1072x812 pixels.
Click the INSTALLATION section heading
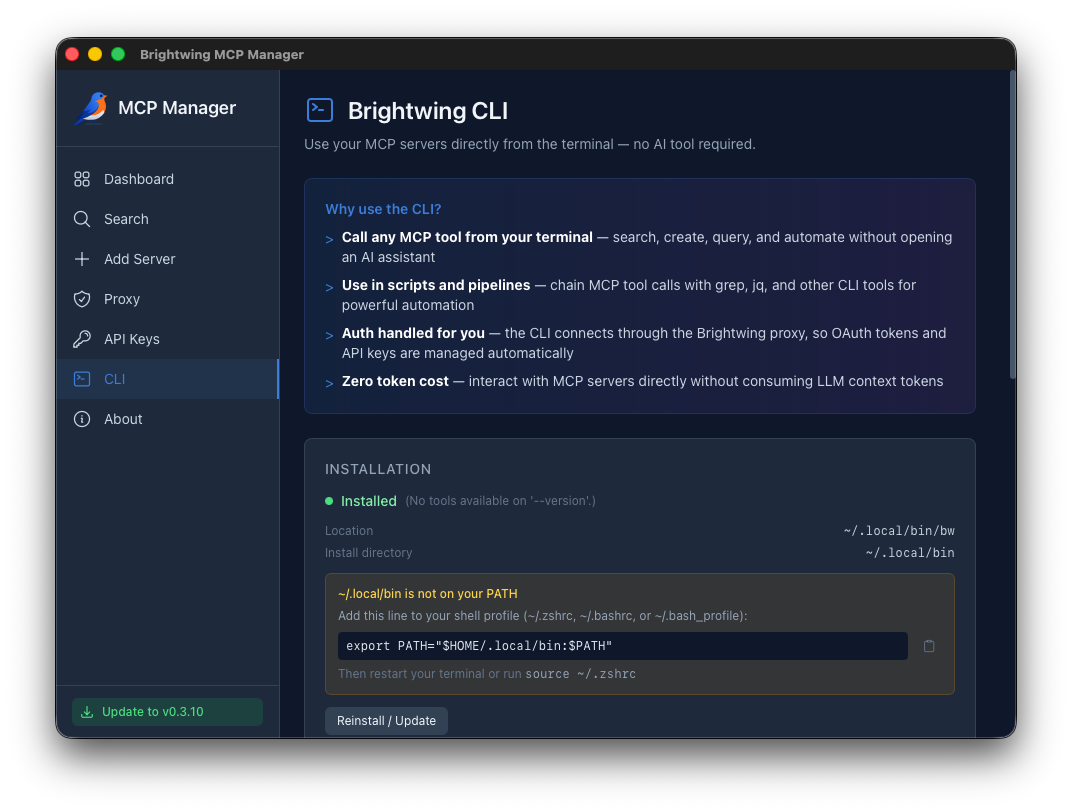pos(378,470)
